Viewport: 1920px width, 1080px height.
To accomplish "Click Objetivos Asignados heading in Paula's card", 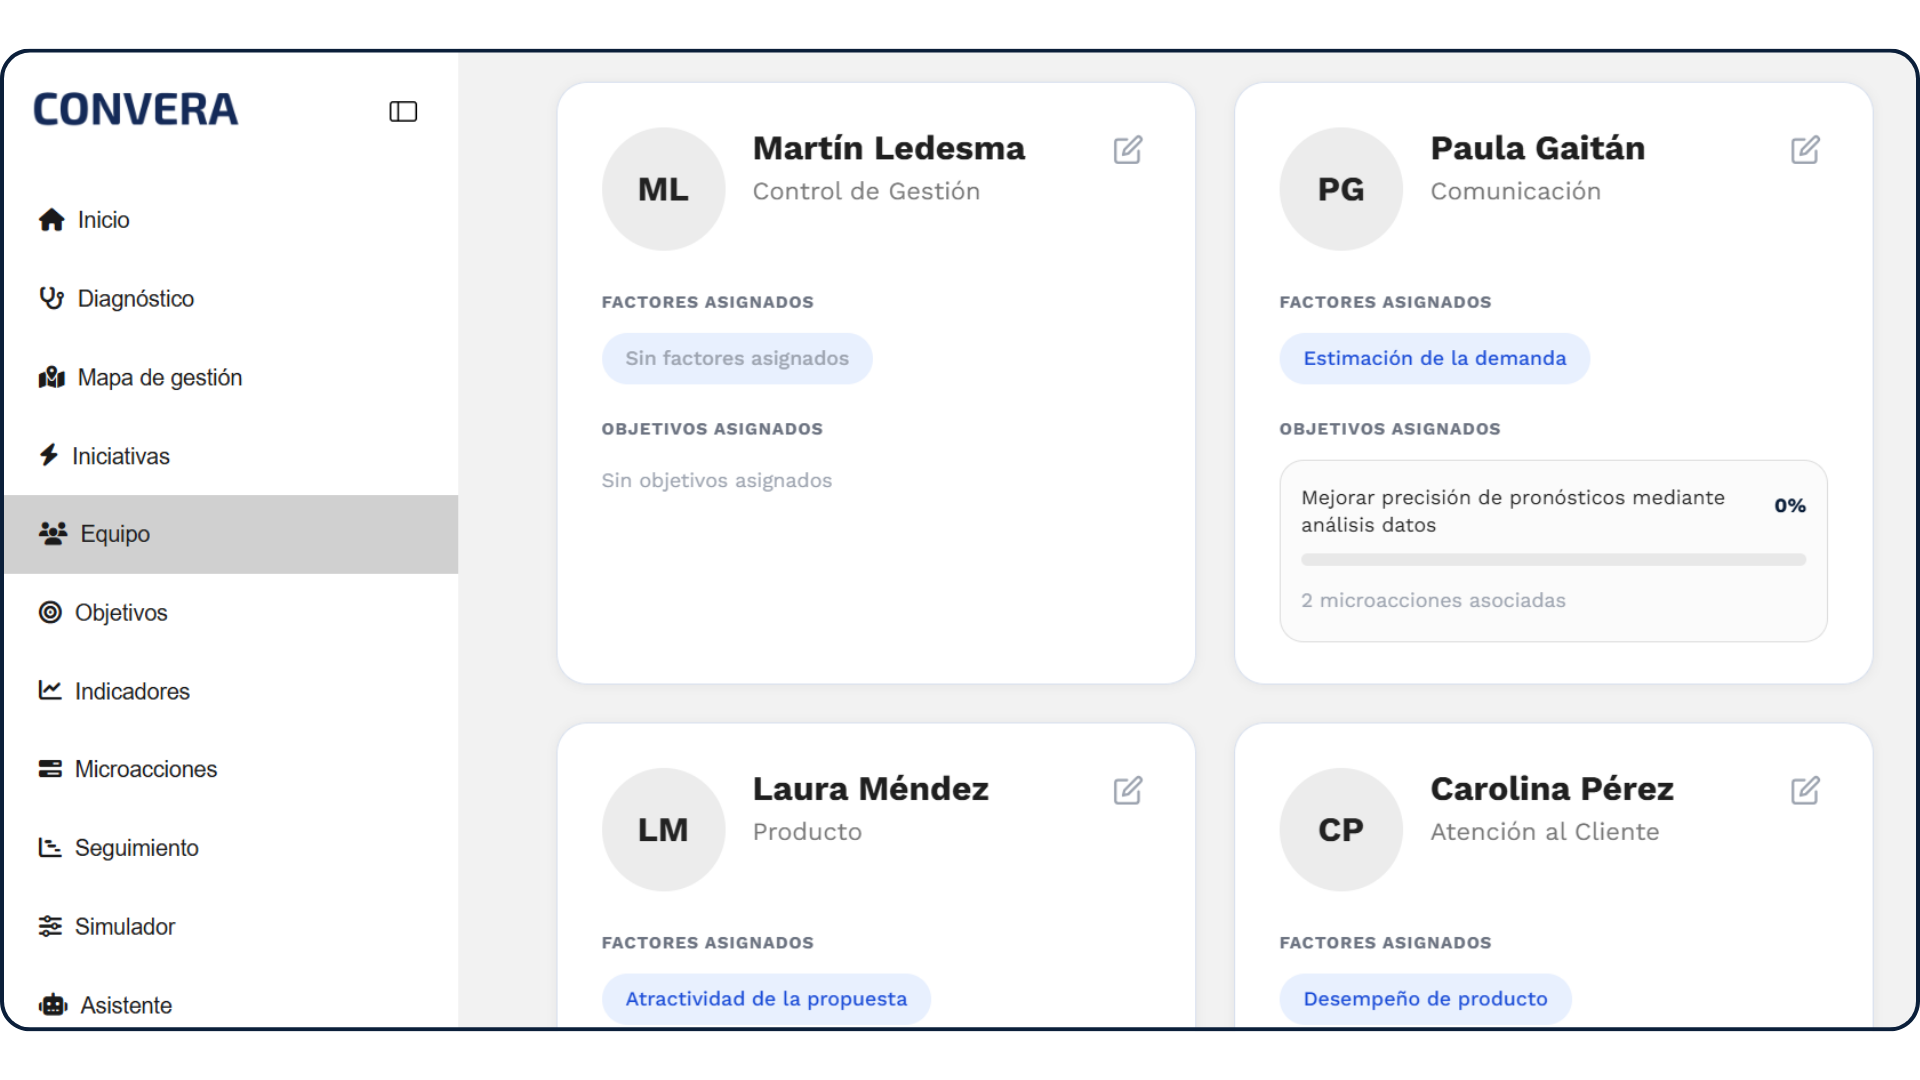I will coord(1390,429).
